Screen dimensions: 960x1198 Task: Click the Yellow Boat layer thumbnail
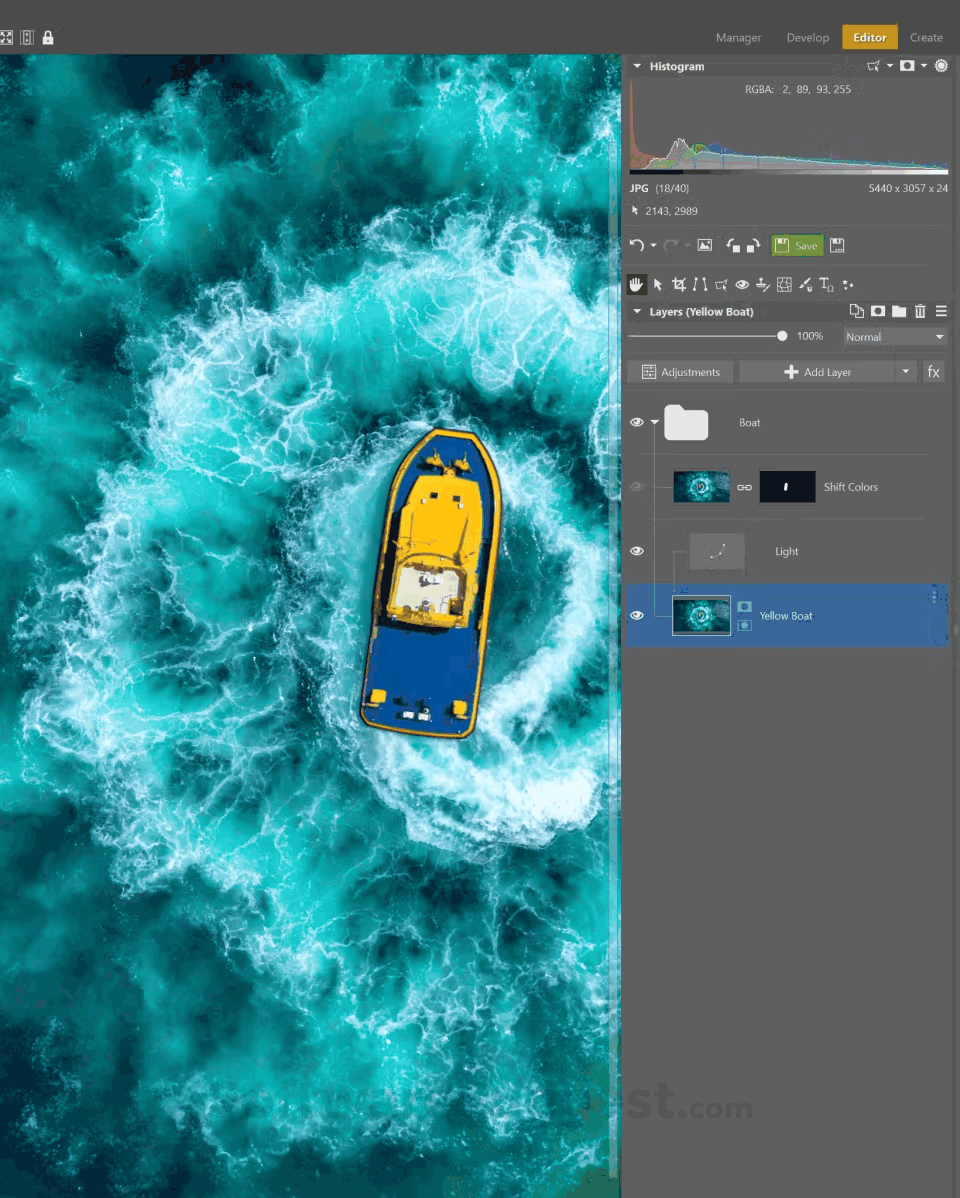(701, 615)
